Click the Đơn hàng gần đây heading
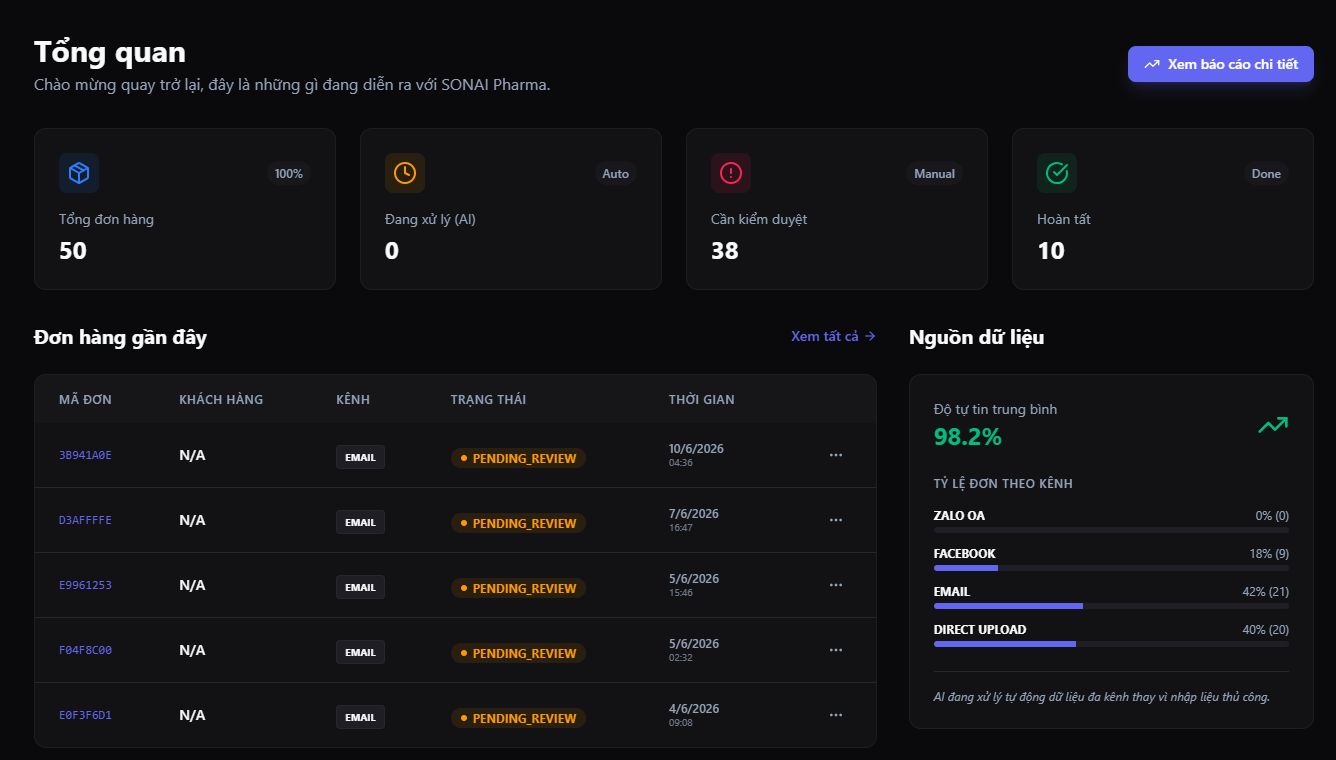The width and height of the screenshot is (1336, 760). coord(120,337)
